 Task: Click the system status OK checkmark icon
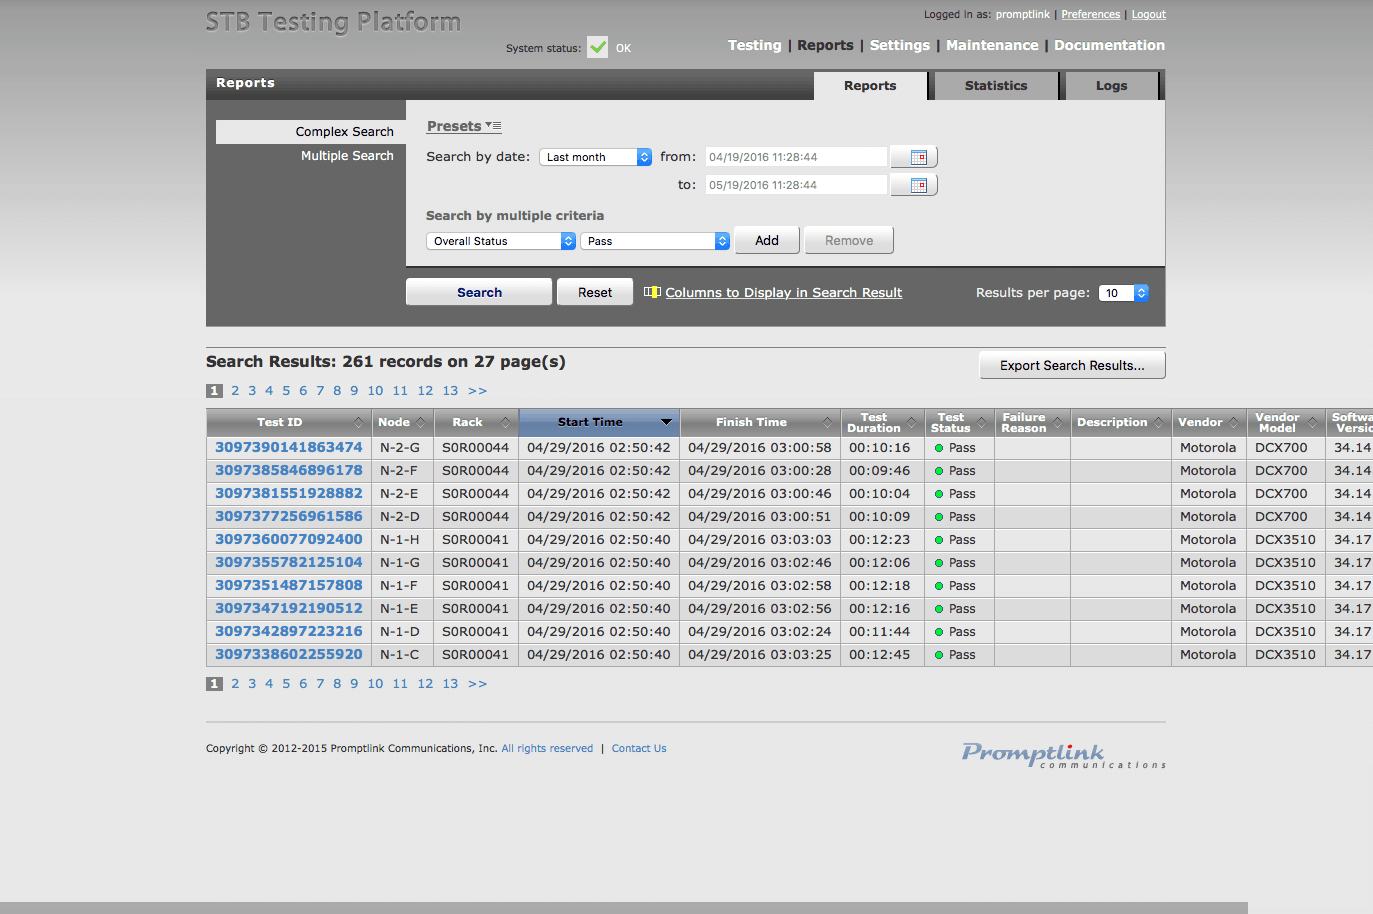coord(597,47)
